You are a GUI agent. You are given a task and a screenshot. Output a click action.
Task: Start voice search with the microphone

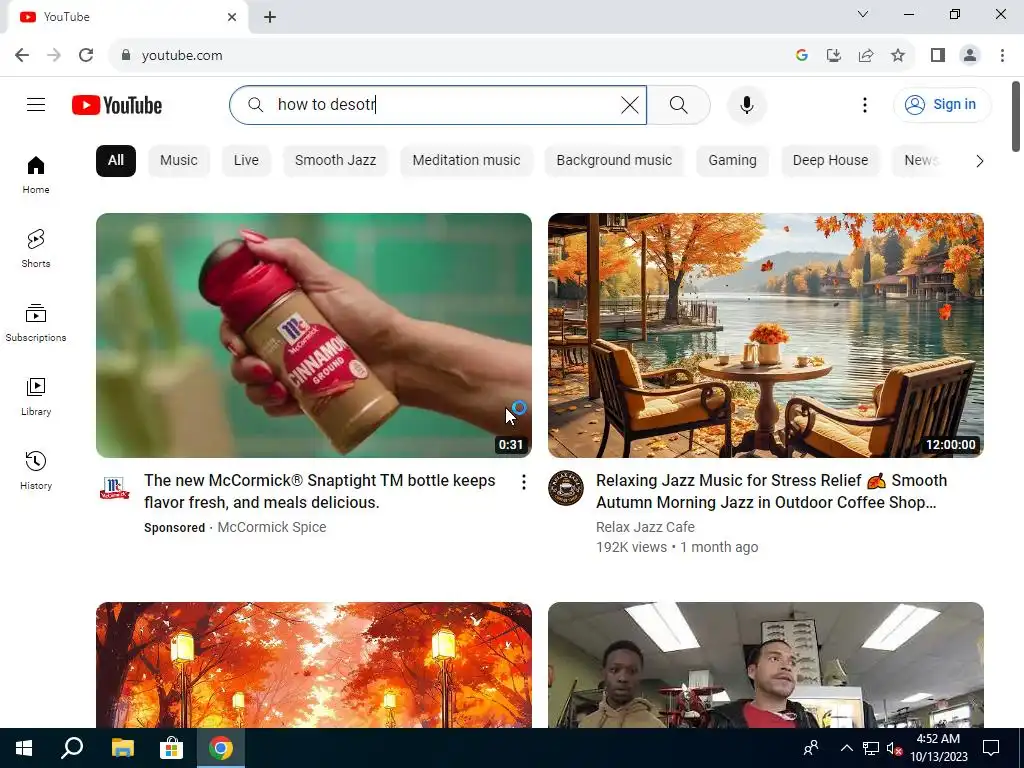pos(746,104)
